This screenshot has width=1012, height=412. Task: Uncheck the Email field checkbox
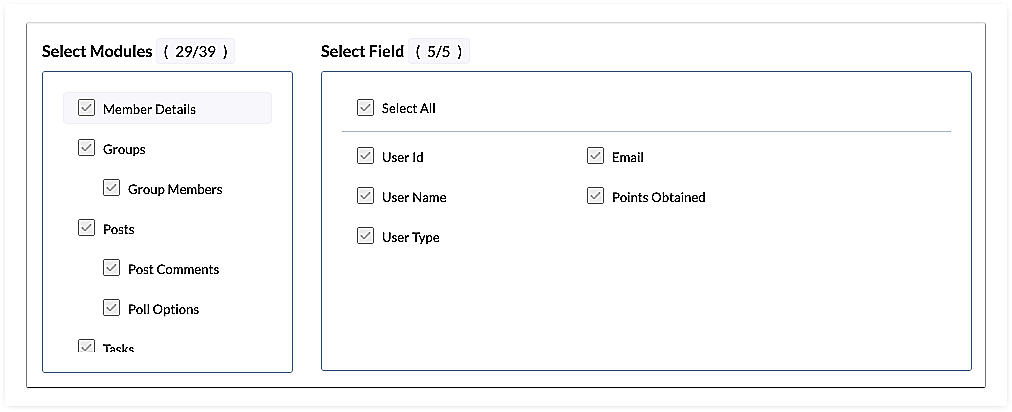click(595, 156)
